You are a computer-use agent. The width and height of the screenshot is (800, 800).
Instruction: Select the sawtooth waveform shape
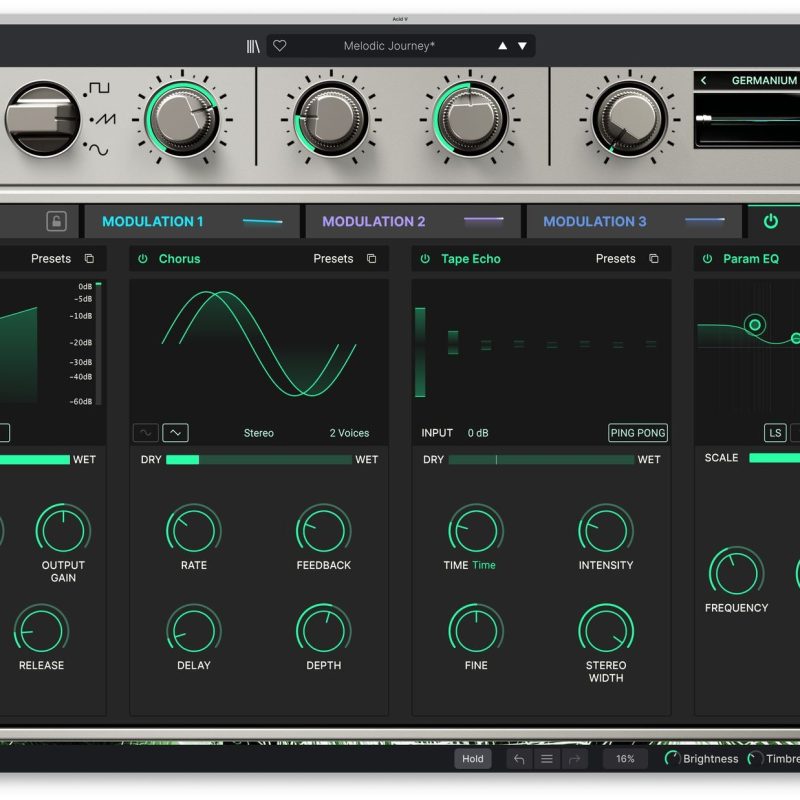pos(105,119)
